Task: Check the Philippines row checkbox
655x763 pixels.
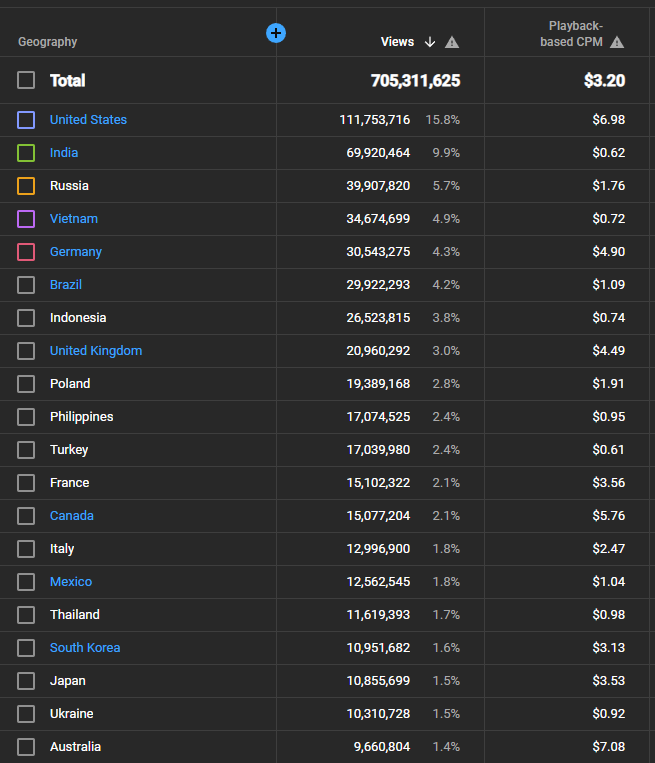Action: 26,417
